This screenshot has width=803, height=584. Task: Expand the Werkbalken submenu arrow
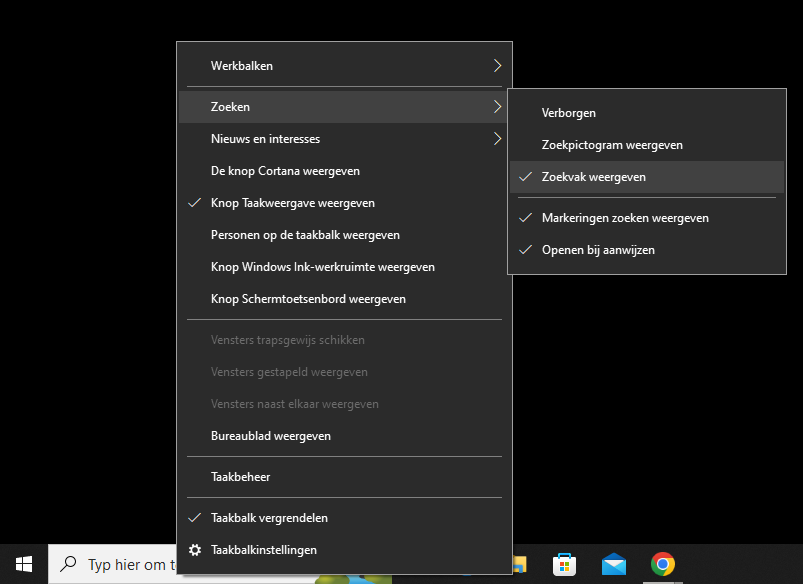(x=497, y=66)
